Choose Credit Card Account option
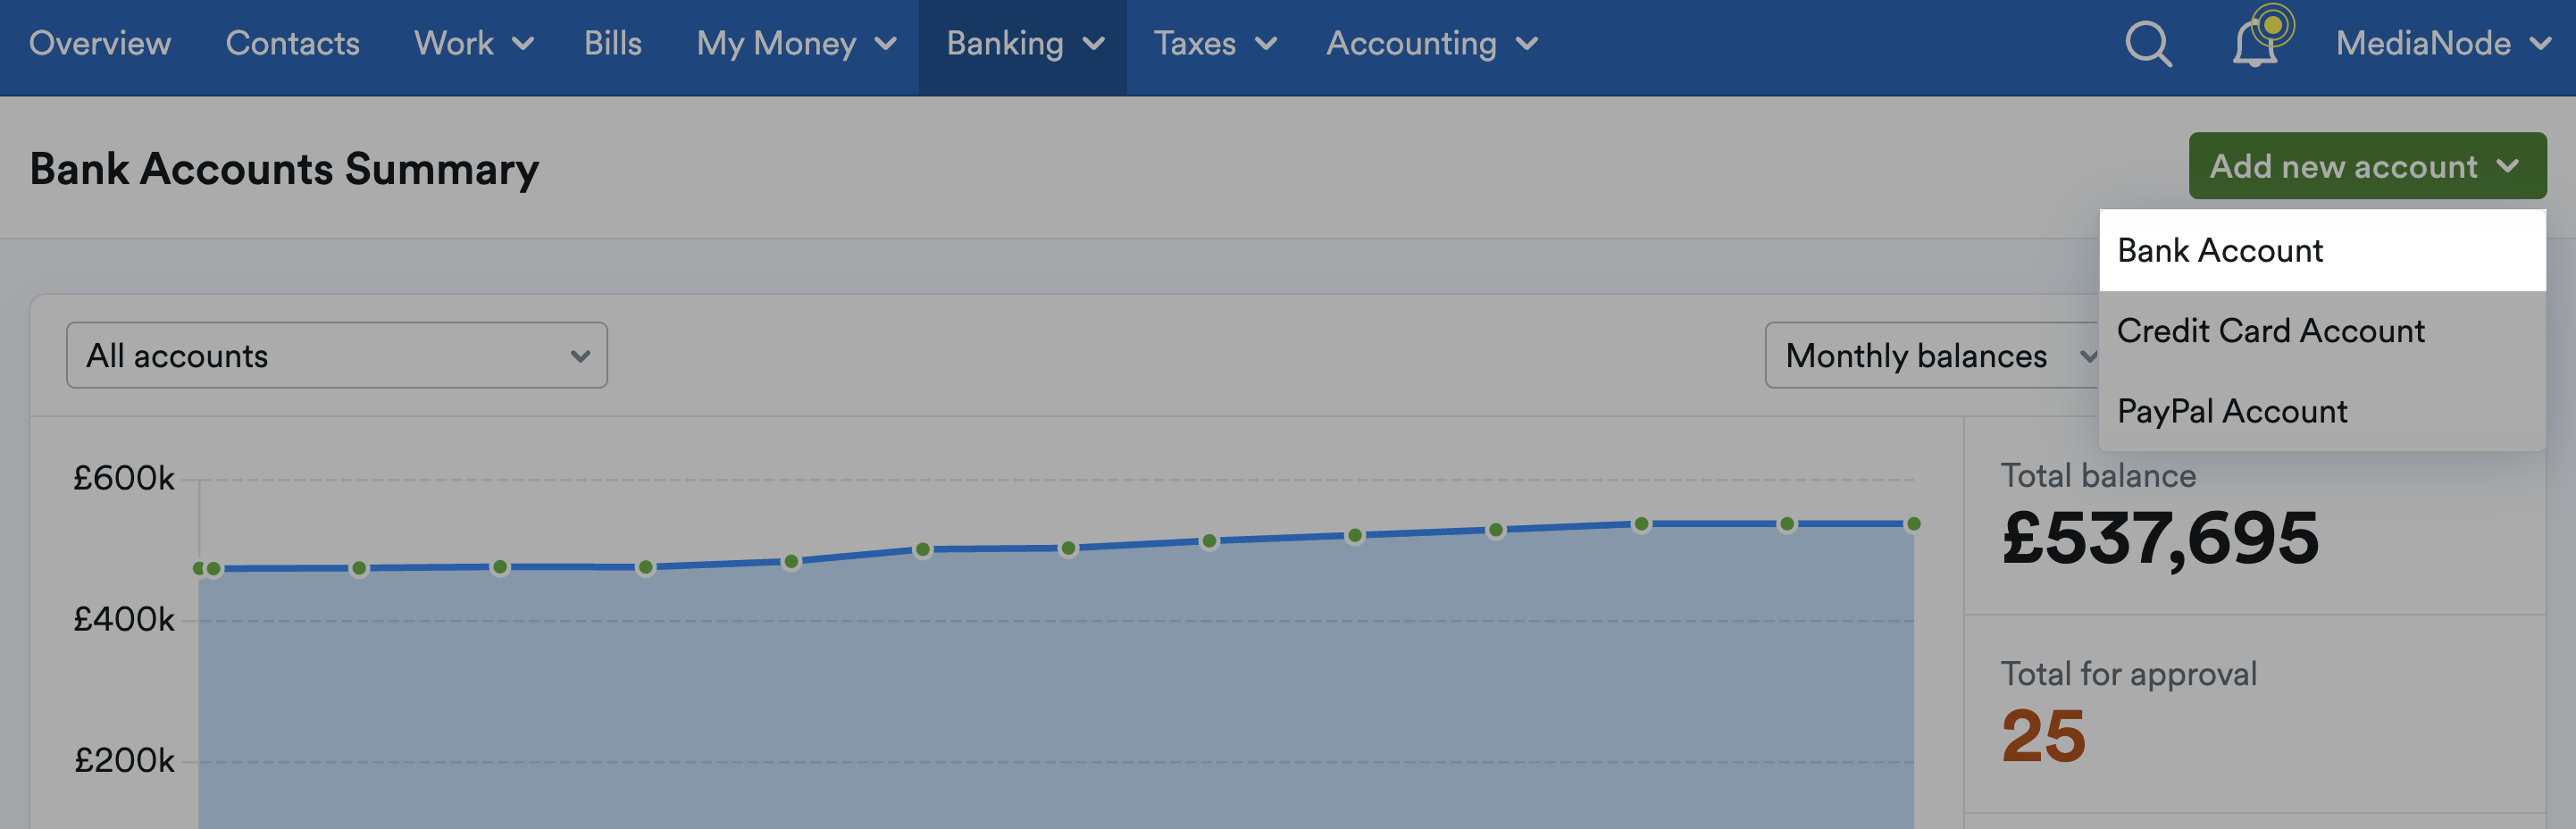The width and height of the screenshot is (2576, 829). tap(2322, 331)
